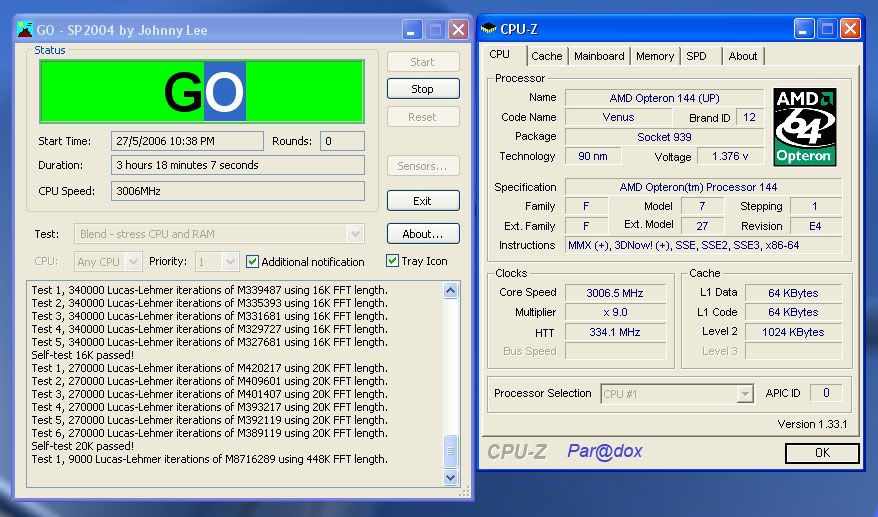The height and width of the screenshot is (517, 878).
Task: Open the CPU affinity dropdown
Action: pyautogui.click(x=133, y=262)
